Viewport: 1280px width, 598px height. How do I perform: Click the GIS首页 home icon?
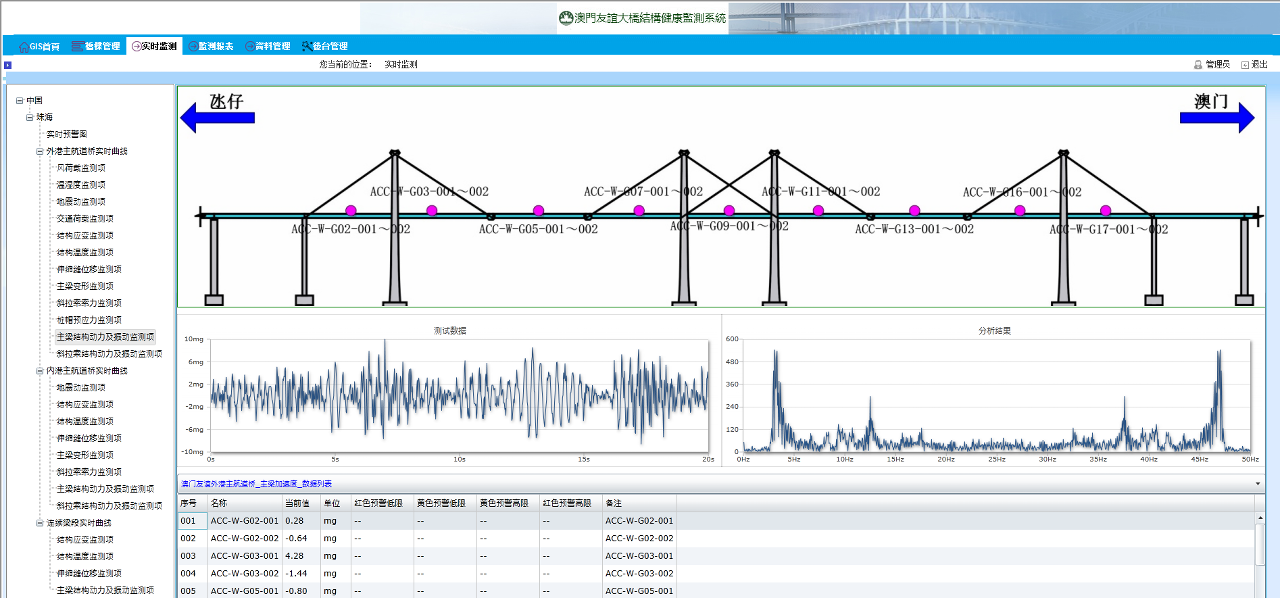tap(23, 46)
